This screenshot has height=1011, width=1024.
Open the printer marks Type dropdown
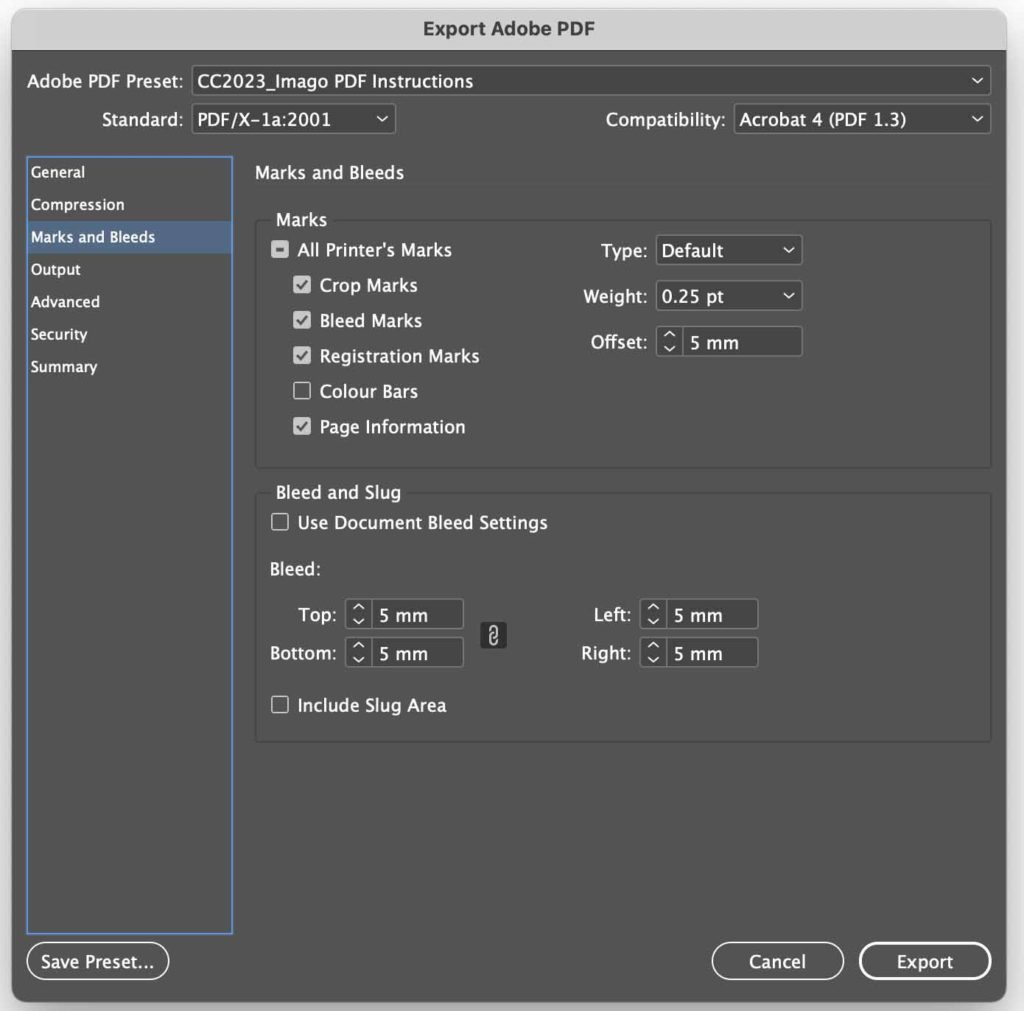tap(728, 250)
